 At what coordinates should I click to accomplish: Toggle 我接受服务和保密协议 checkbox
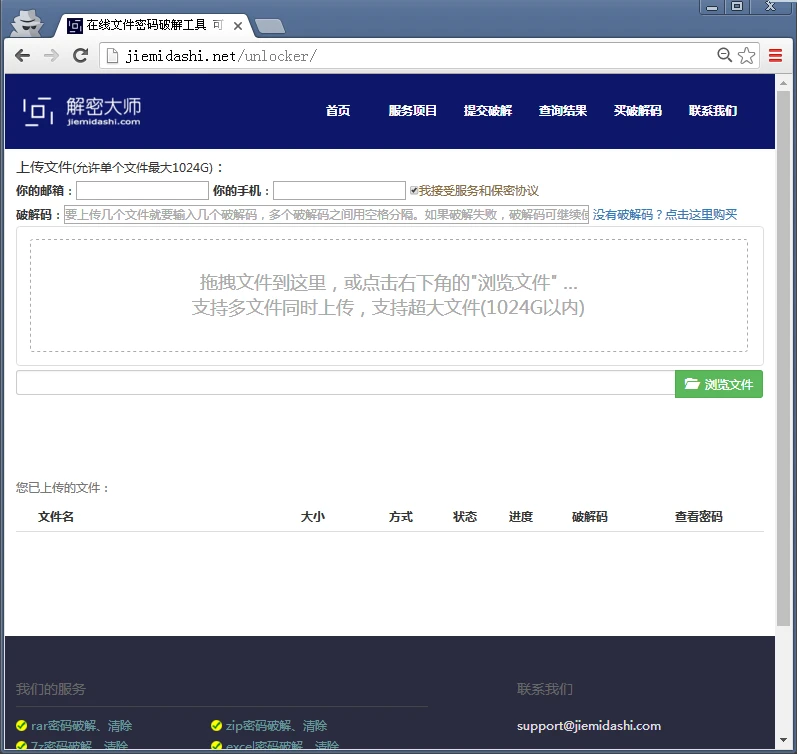click(414, 190)
